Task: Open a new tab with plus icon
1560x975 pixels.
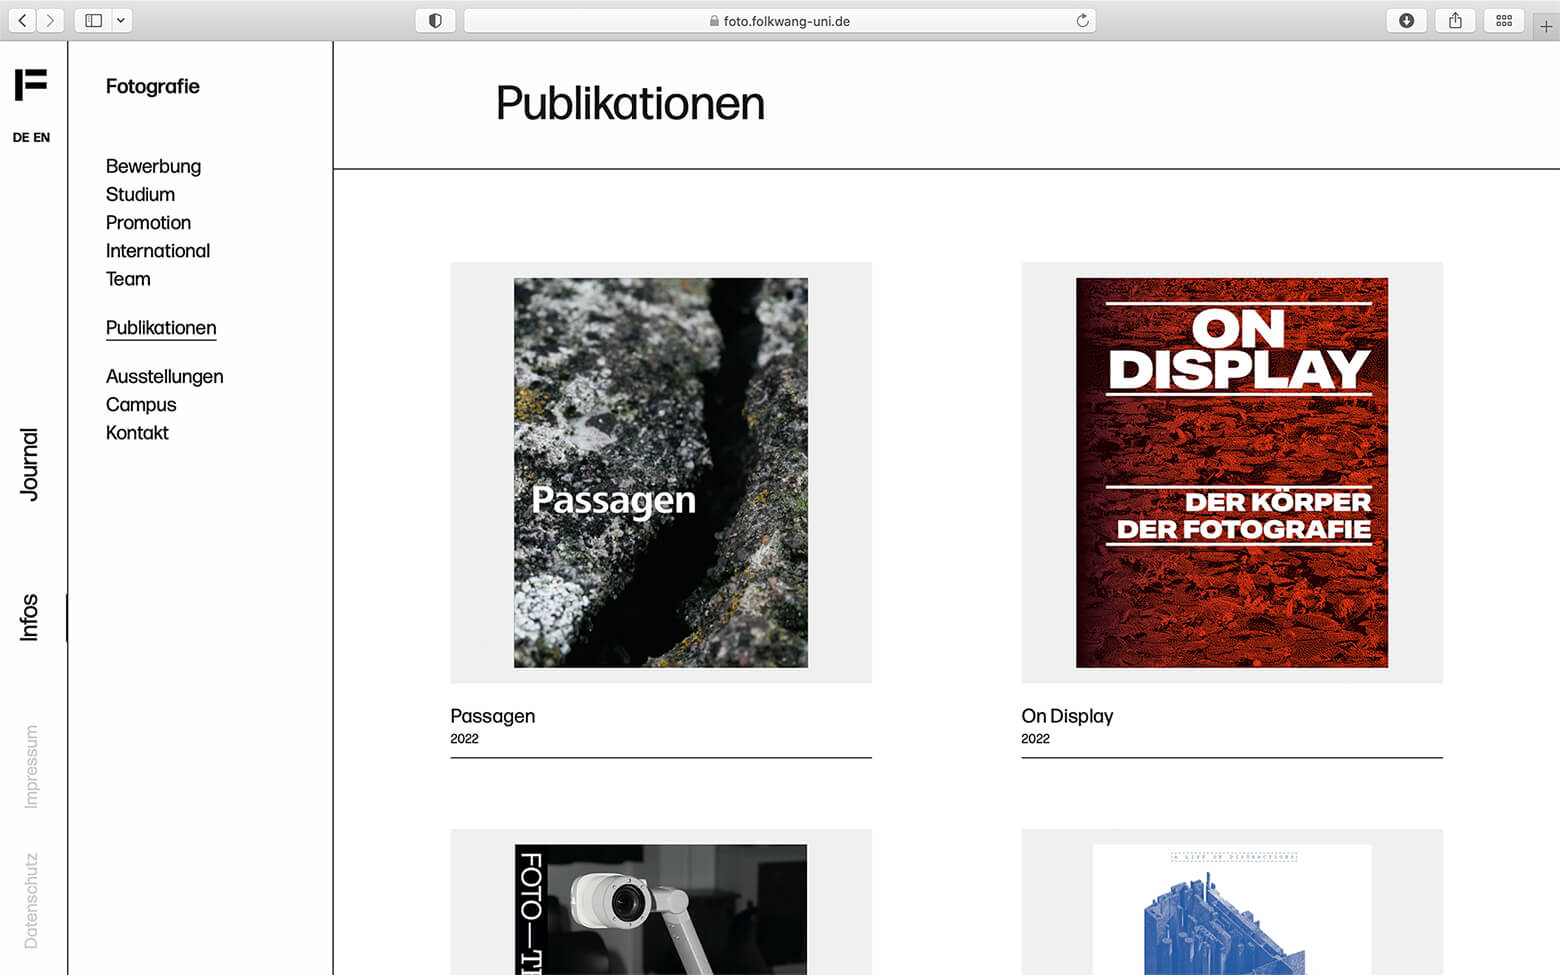Action: point(1546,26)
